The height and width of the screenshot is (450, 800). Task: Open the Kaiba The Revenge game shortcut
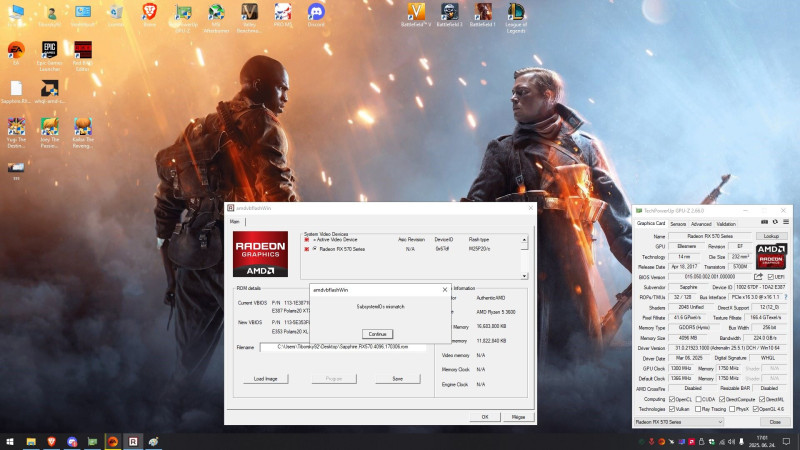83,133
